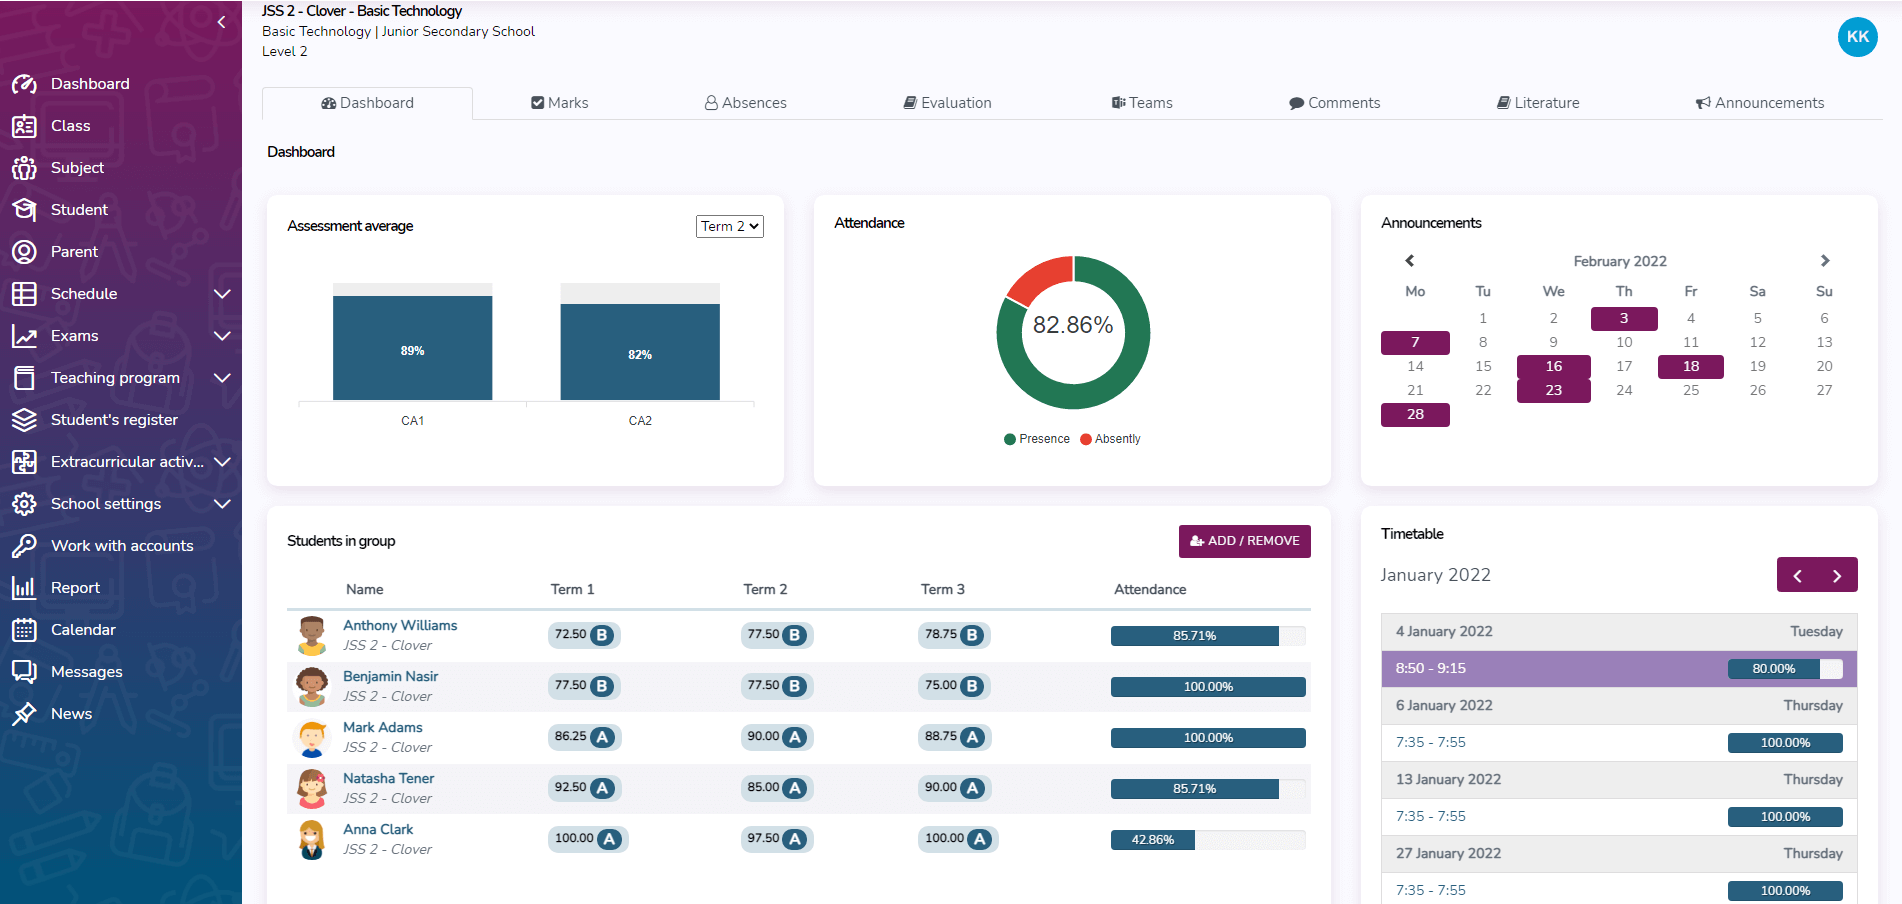Expand the Schedule menu chevron
Image resolution: width=1902 pixels, height=904 pixels.
222,294
